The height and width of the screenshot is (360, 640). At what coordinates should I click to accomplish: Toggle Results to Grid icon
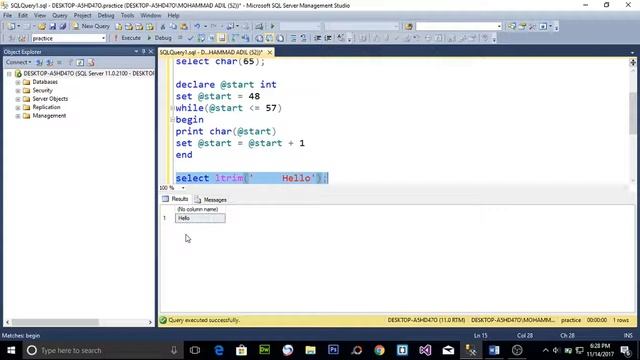point(269,38)
